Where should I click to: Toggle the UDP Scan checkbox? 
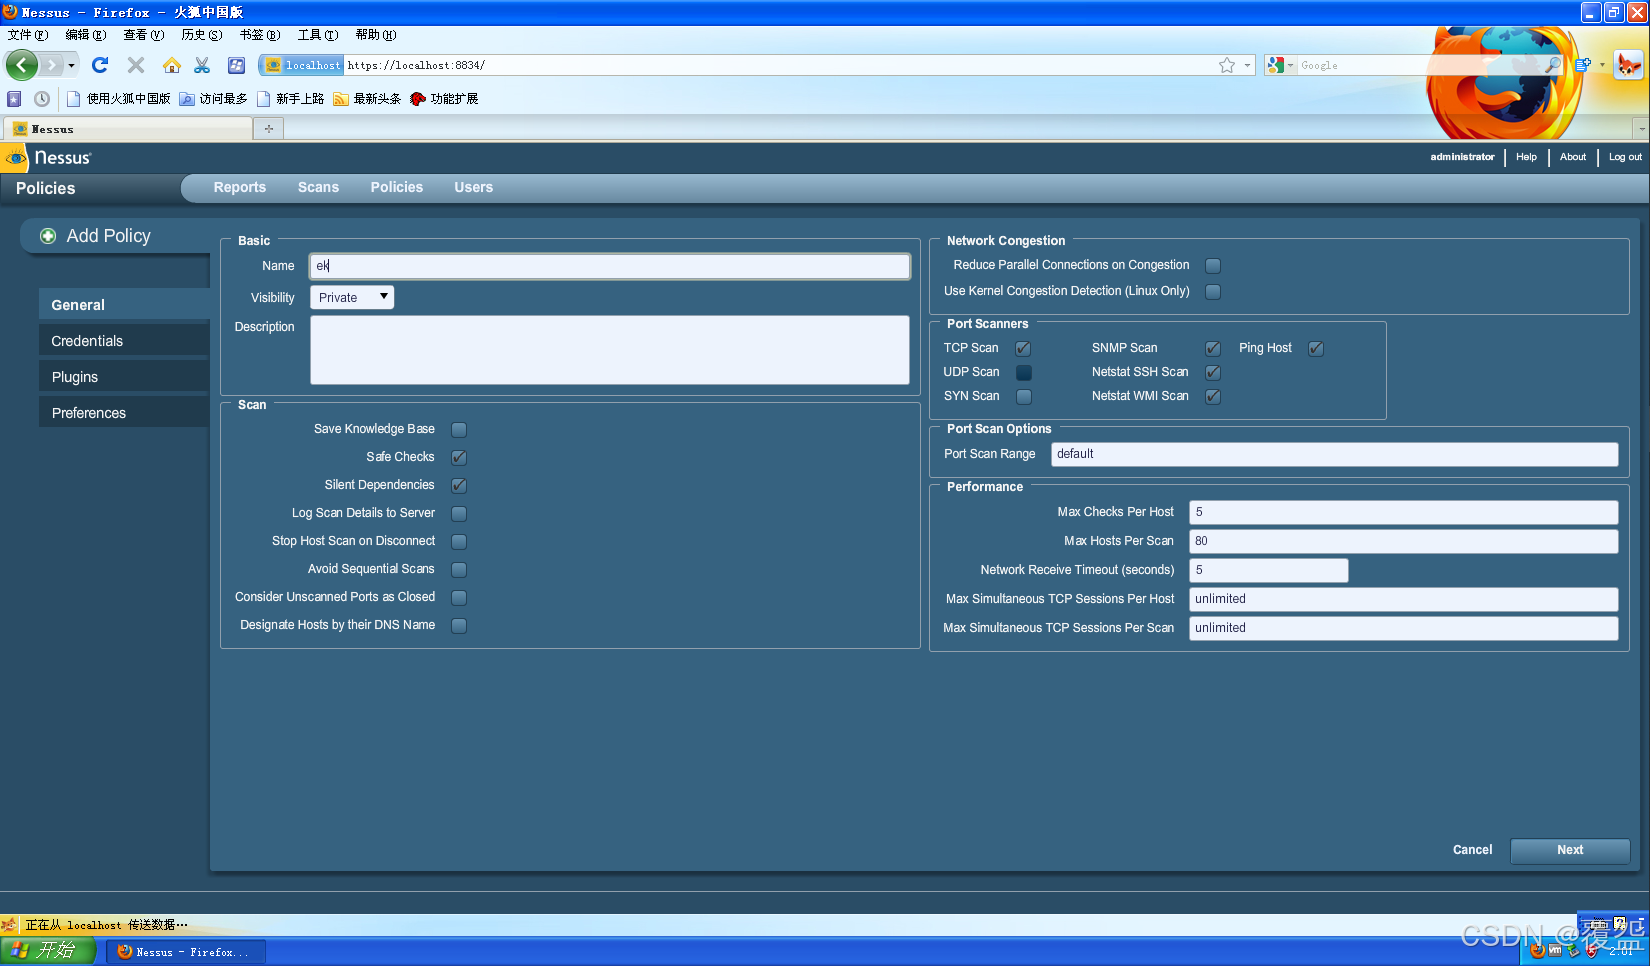click(1024, 373)
